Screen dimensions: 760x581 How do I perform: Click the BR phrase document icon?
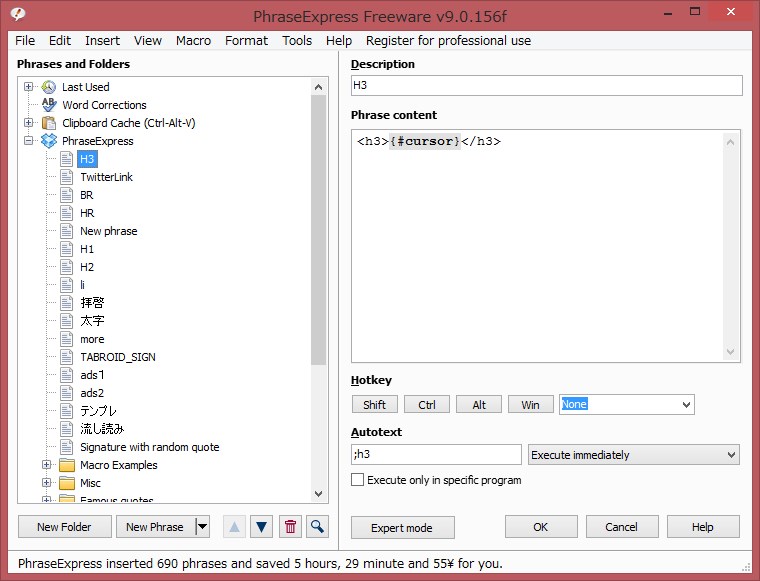(x=67, y=195)
